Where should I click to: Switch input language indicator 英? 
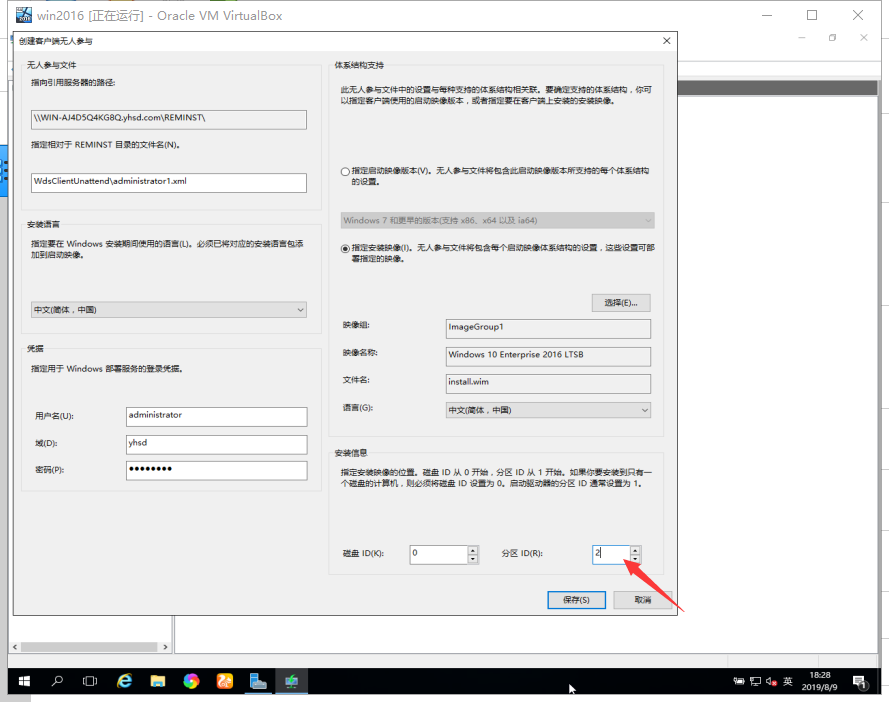(x=788, y=681)
